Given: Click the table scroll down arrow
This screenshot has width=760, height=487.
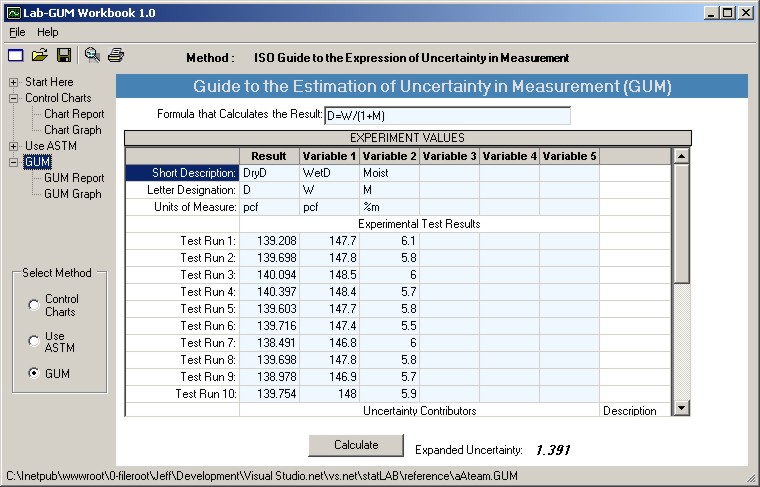Looking at the screenshot, I should click(681, 408).
